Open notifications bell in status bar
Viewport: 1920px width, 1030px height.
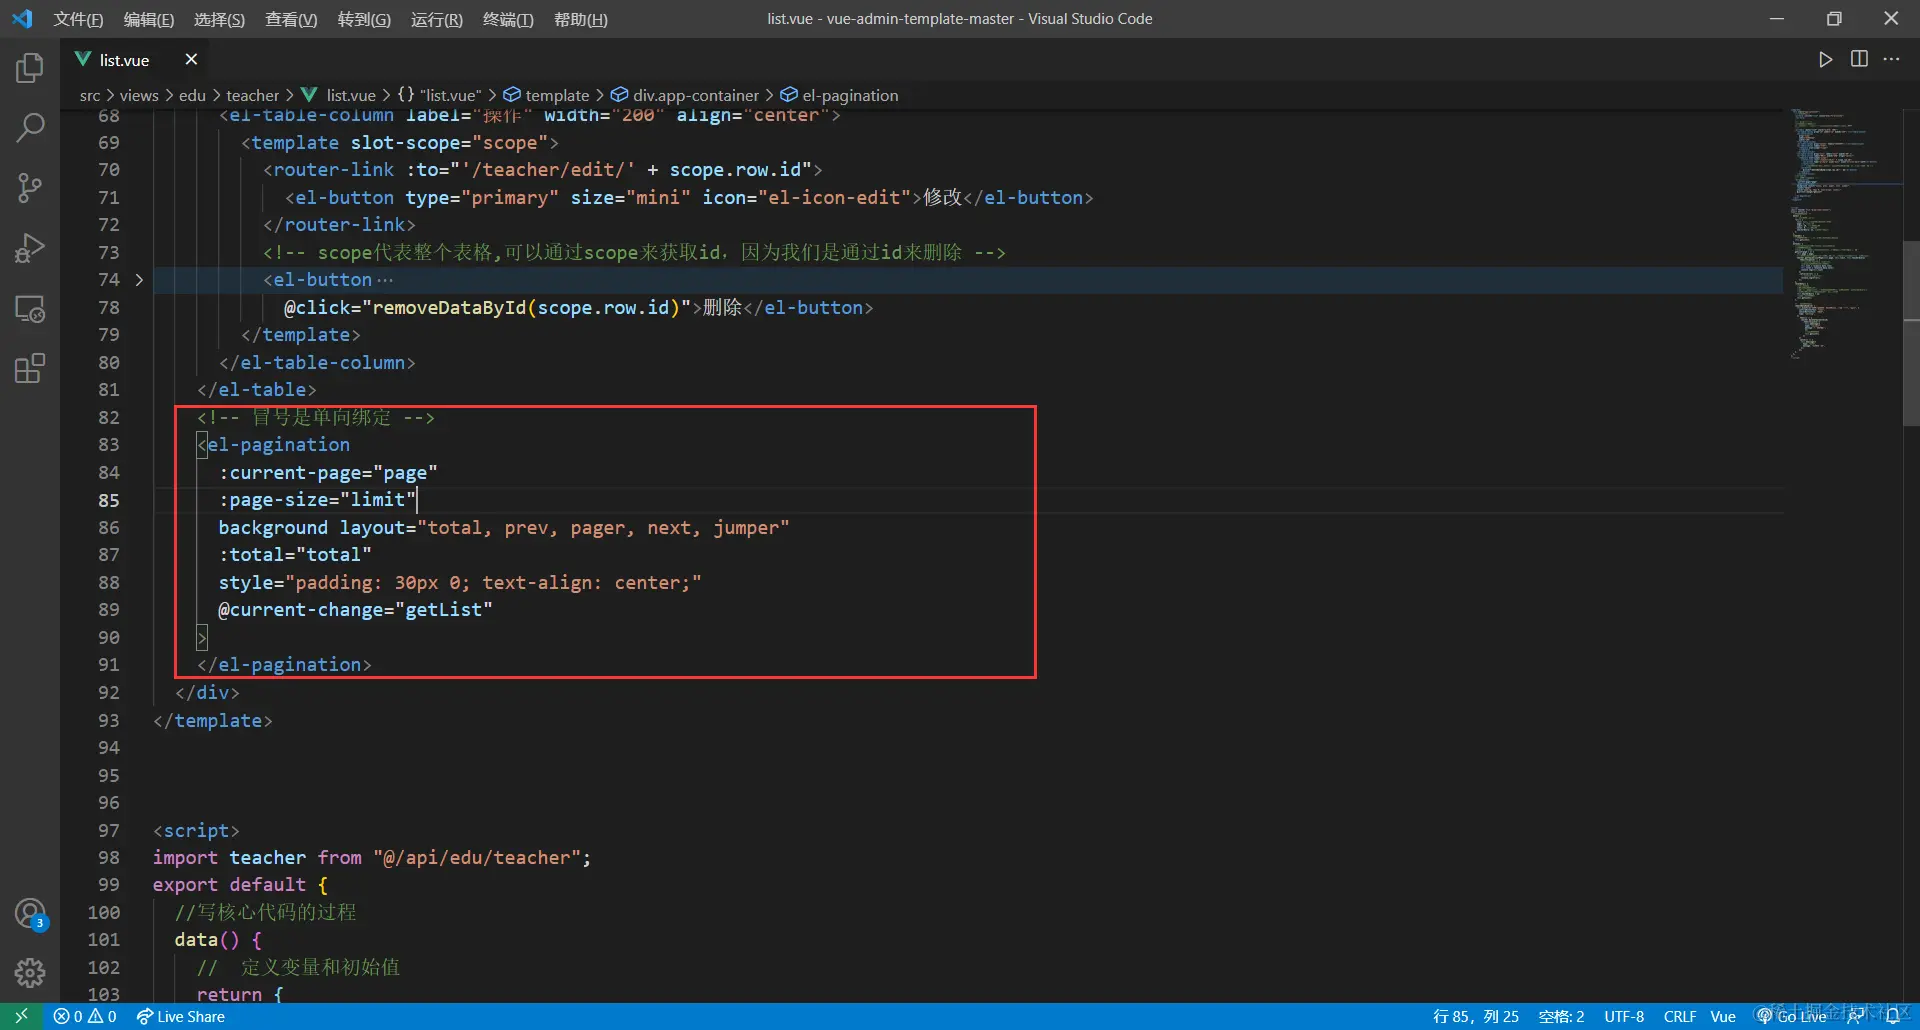[x=1892, y=1016]
